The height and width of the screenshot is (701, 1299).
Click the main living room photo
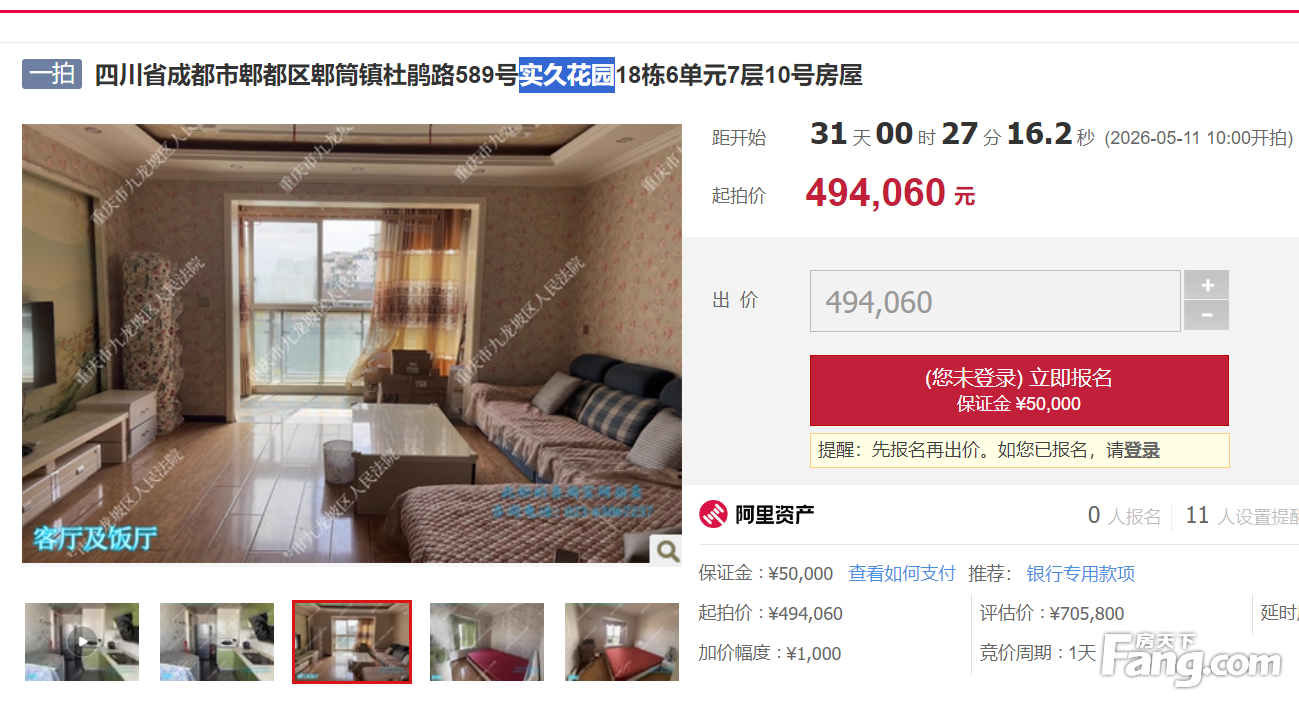(x=352, y=343)
